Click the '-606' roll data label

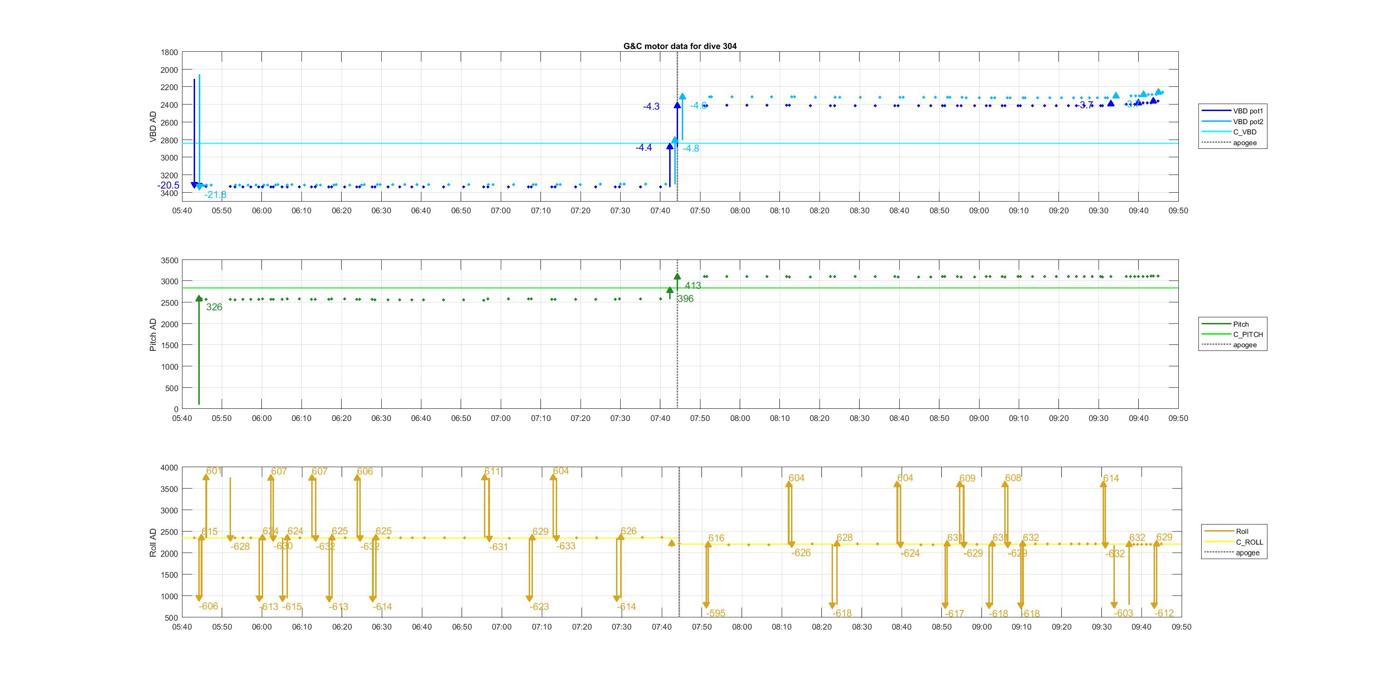(208, 606)
